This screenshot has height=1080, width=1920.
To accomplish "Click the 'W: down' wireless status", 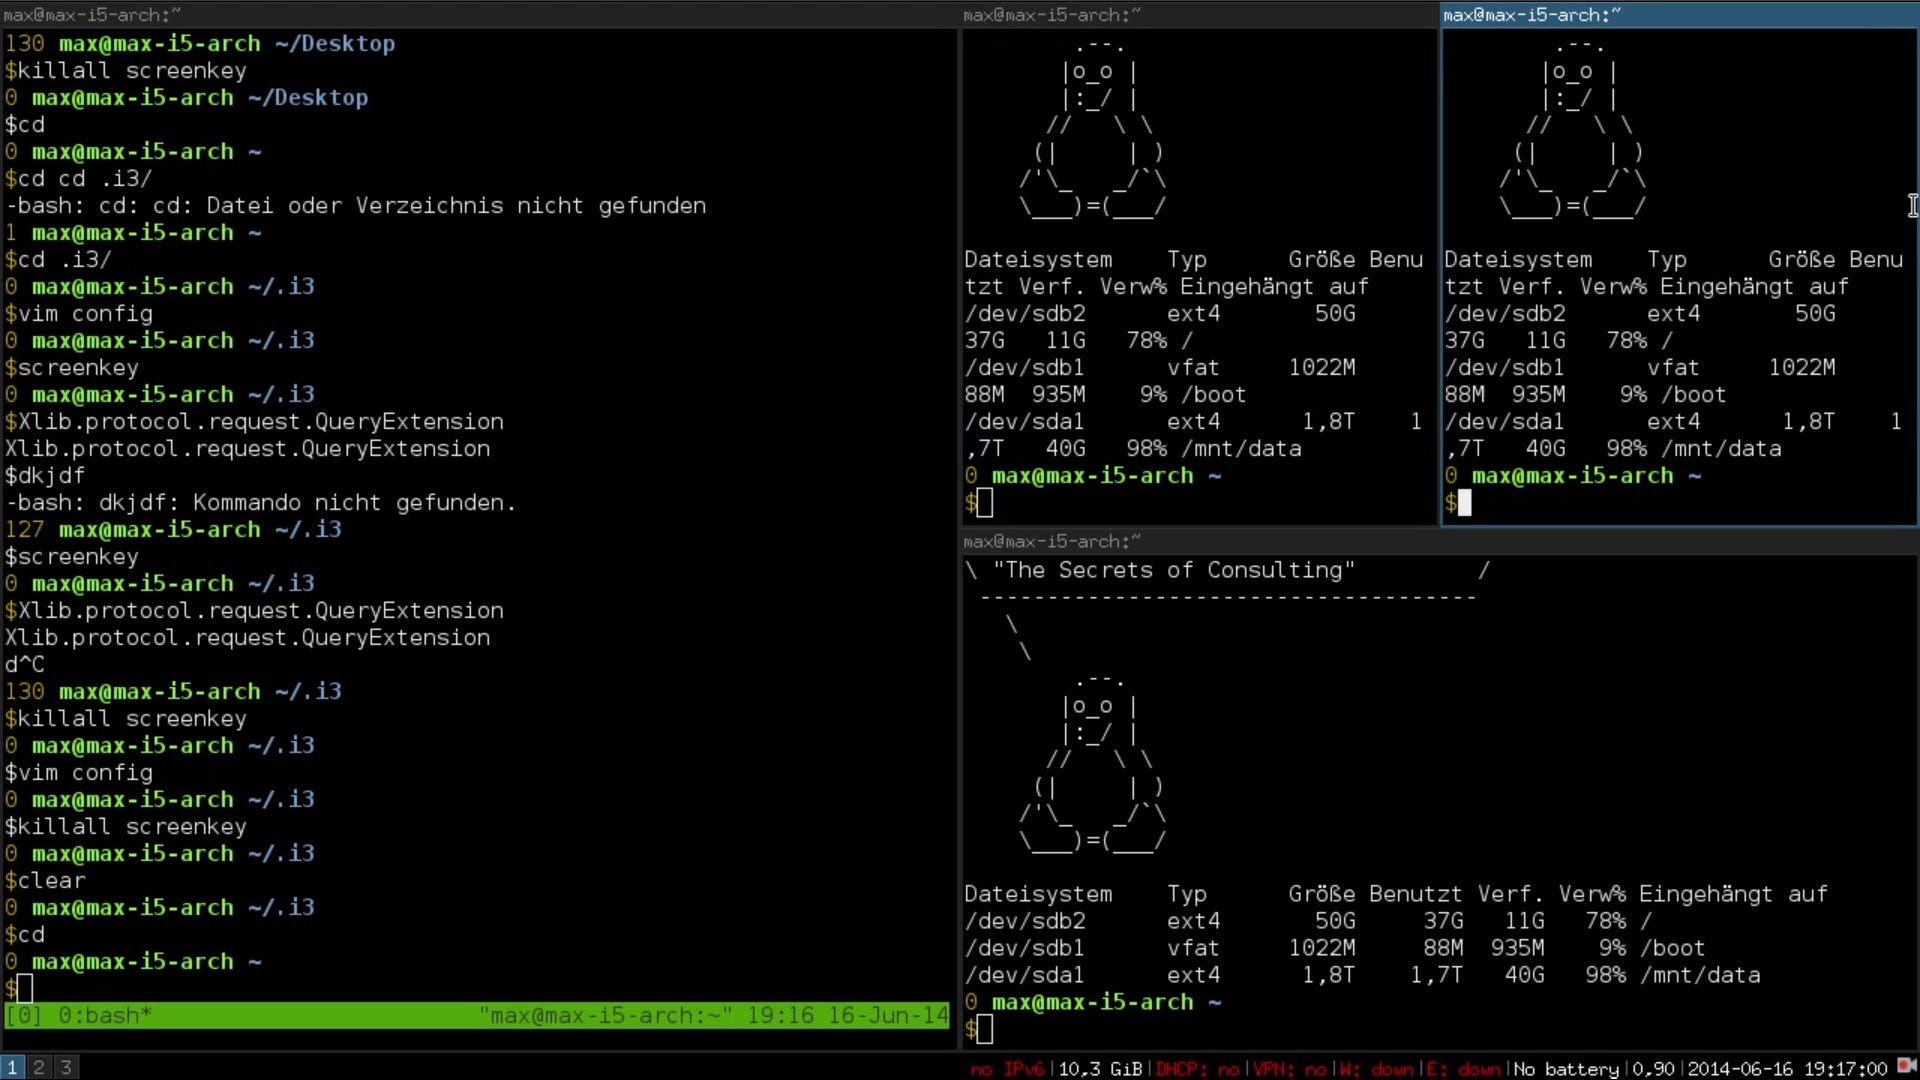I will coord(1377,1068).
